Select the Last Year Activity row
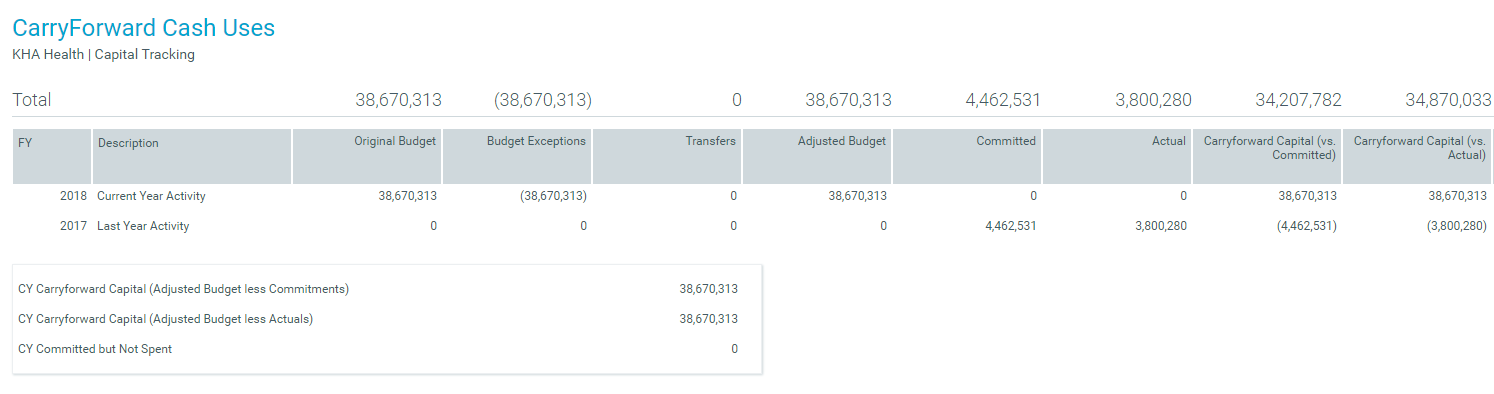Viewport: 1494px width, 394px height. (752, 226)
